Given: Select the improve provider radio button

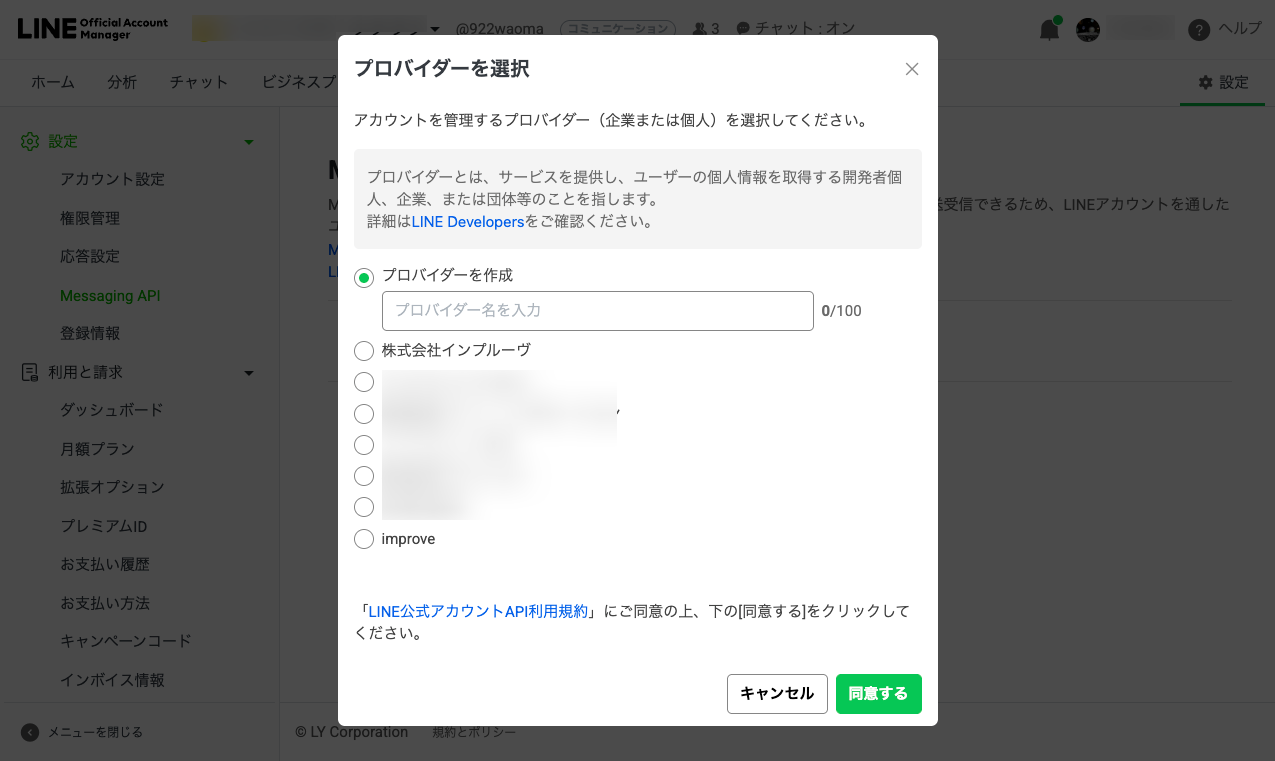Looking at the screenshot, I should [364, 539].
